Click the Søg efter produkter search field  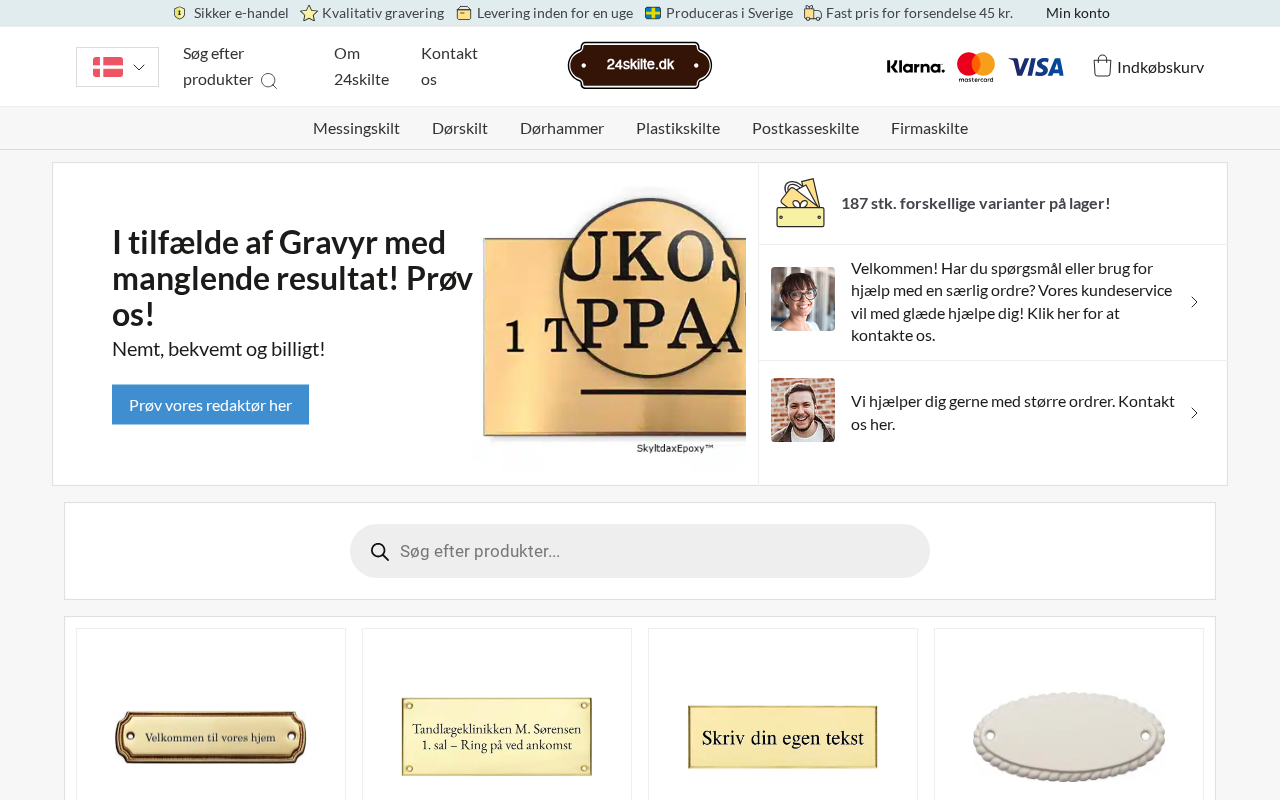pos(640,551)
